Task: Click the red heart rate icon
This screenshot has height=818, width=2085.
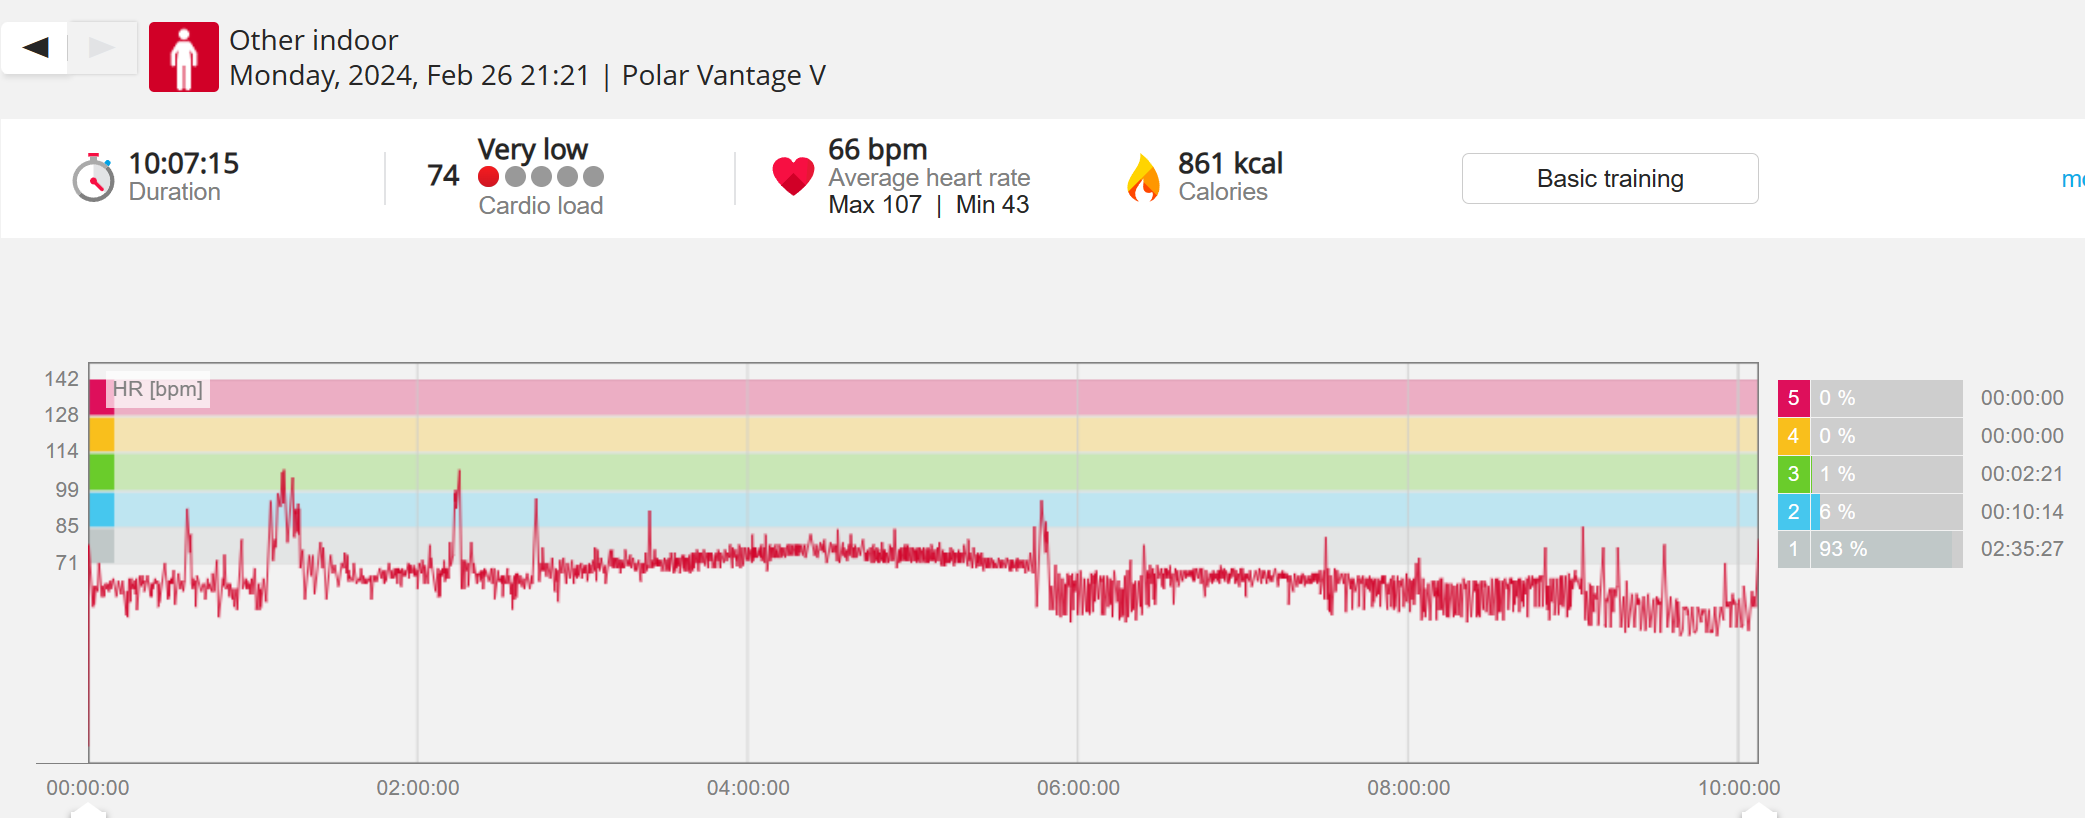Action: [793, 176]
